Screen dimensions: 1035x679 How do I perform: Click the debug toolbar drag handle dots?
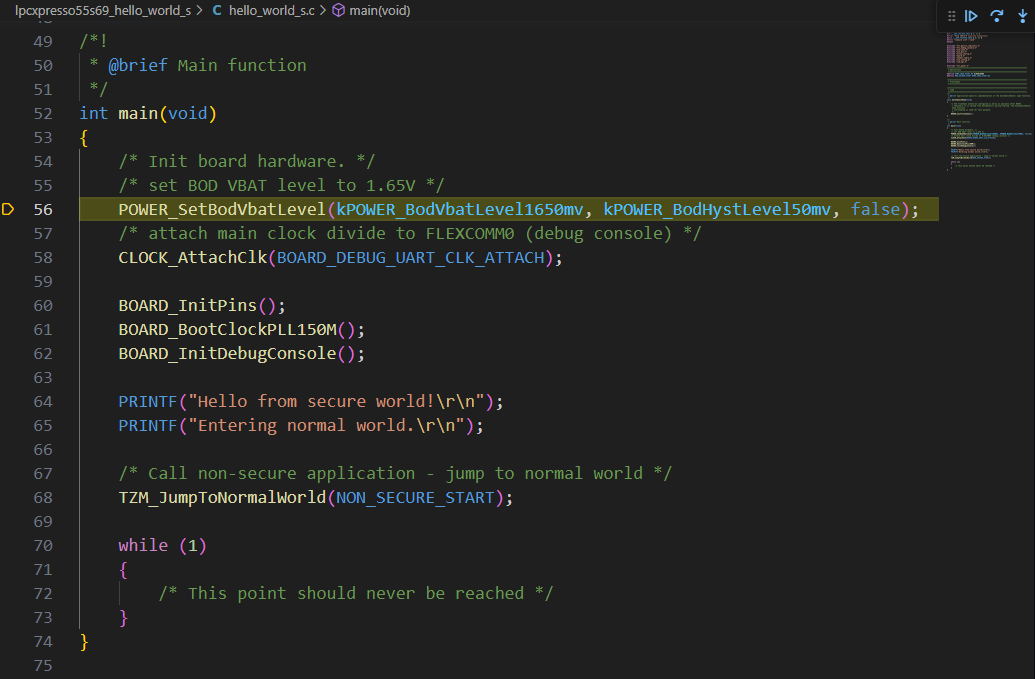tap(951, 15)
